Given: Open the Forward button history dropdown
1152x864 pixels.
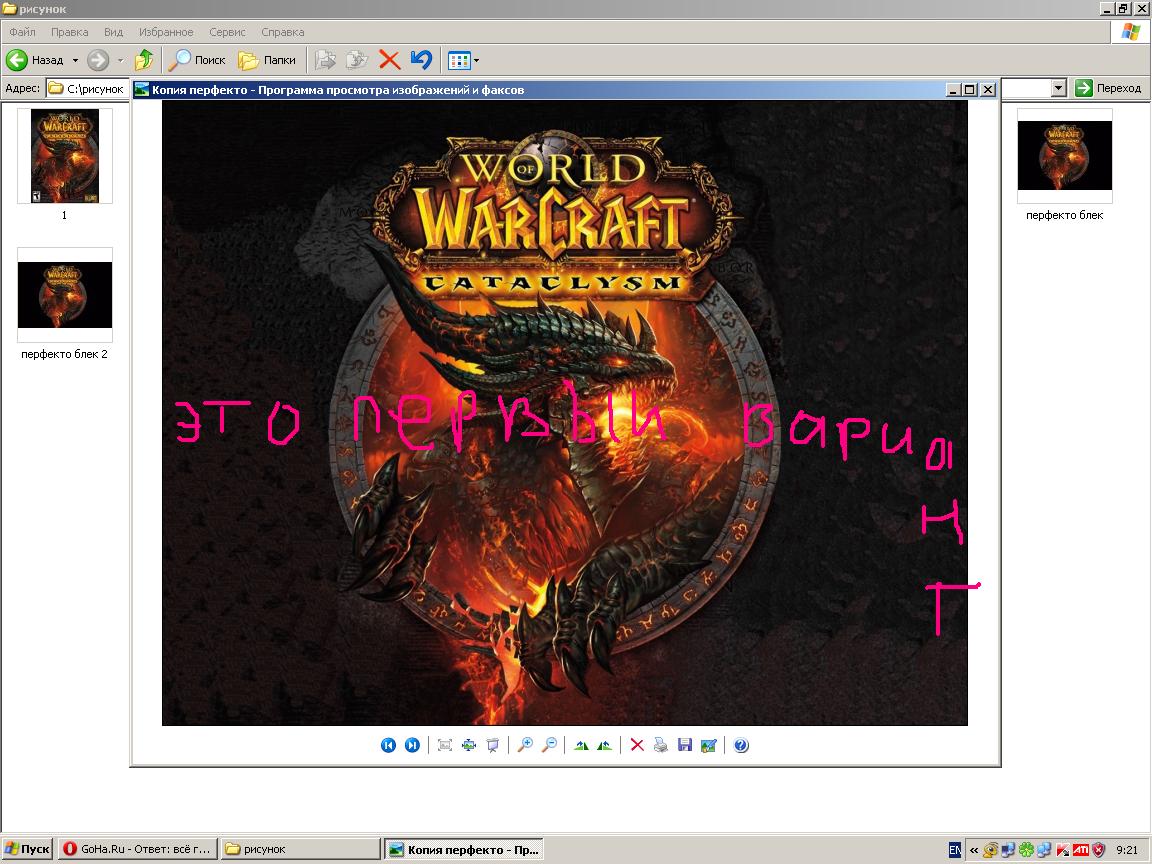Looking at the screenshot, I should tap(120, 60).
